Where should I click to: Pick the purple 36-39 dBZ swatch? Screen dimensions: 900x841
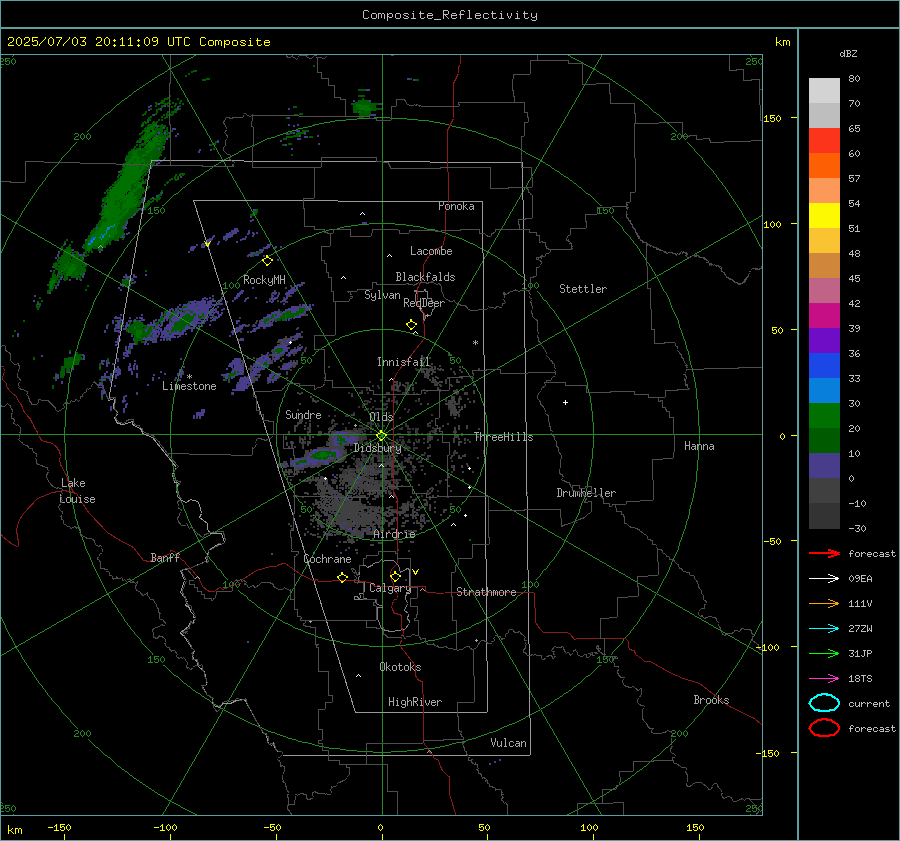[x=824, y=341]
